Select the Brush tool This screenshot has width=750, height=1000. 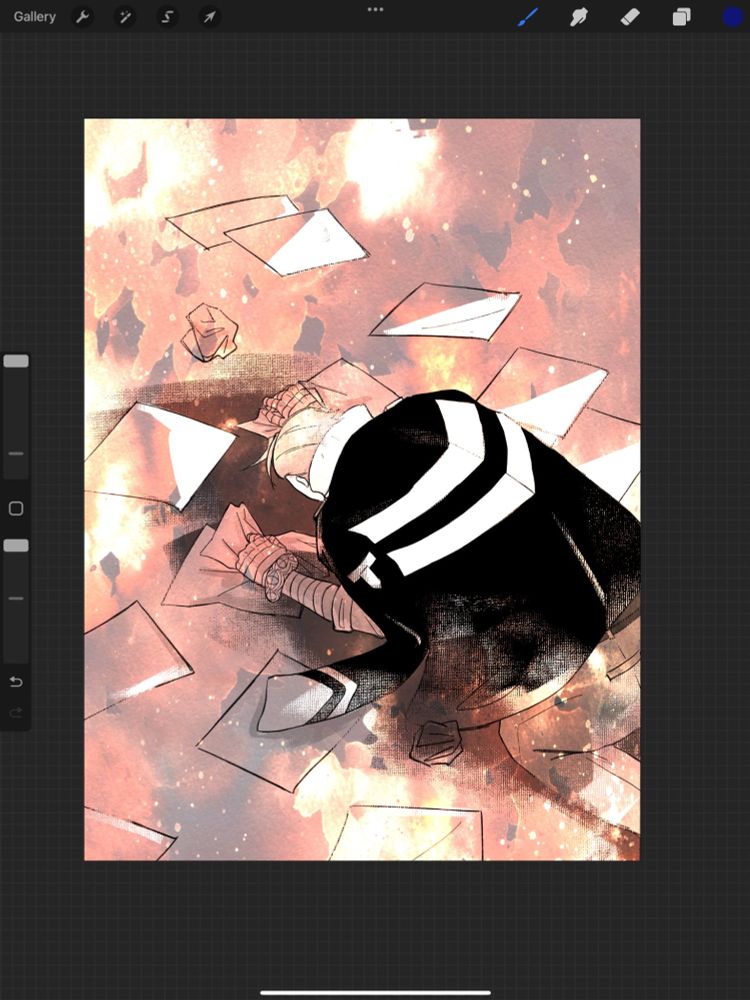(527, 17)
